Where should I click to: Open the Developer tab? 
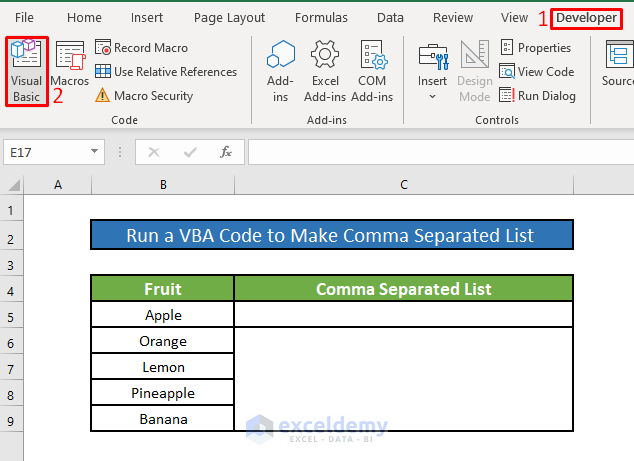click(x=586, y=17)
